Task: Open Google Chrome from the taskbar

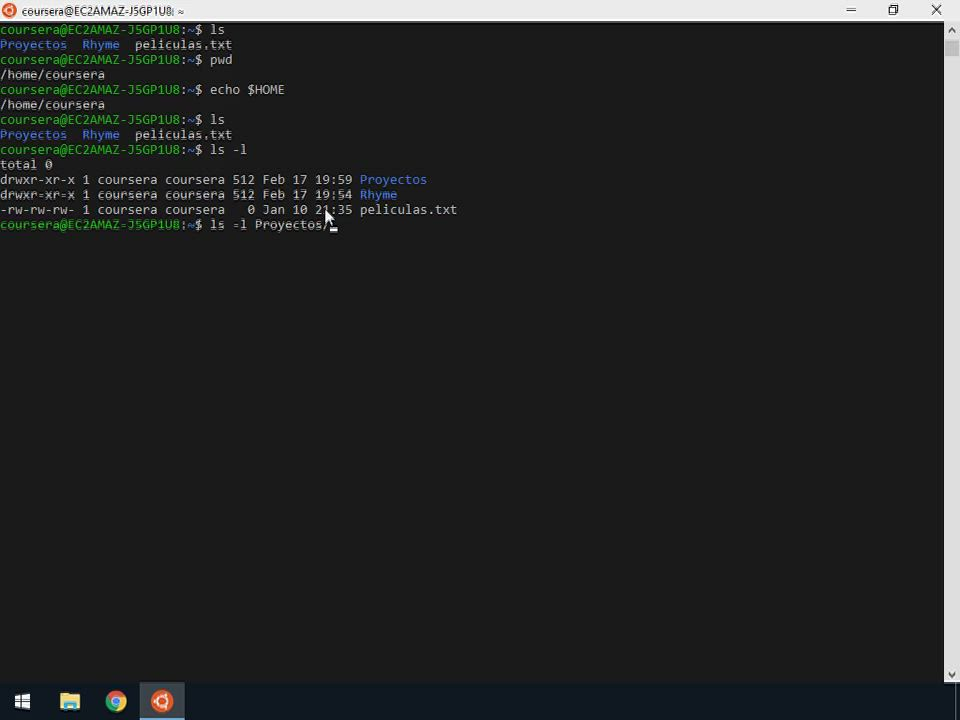Action: pos(116,701)
